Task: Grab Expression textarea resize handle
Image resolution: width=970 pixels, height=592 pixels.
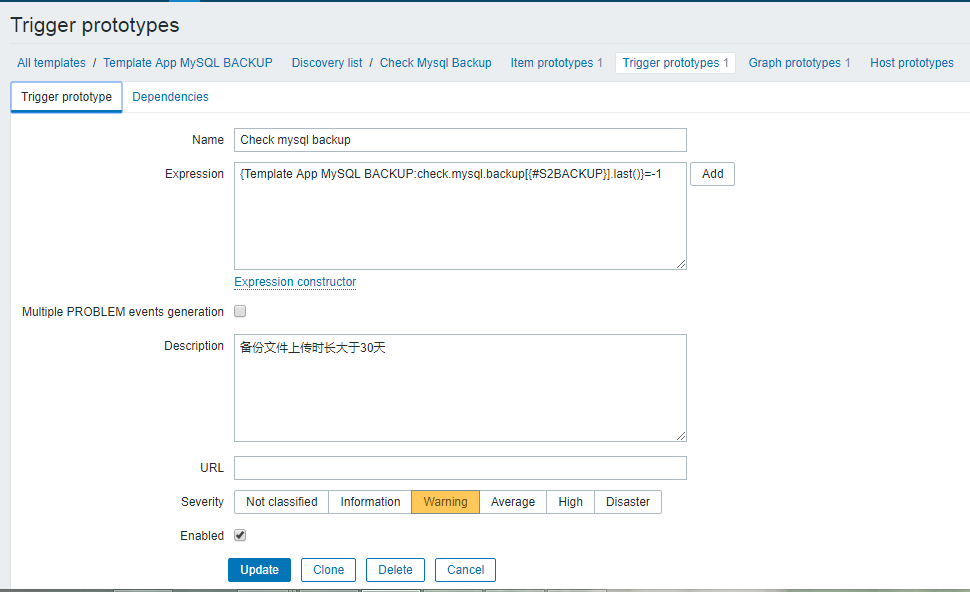Action: click(681, 264)
